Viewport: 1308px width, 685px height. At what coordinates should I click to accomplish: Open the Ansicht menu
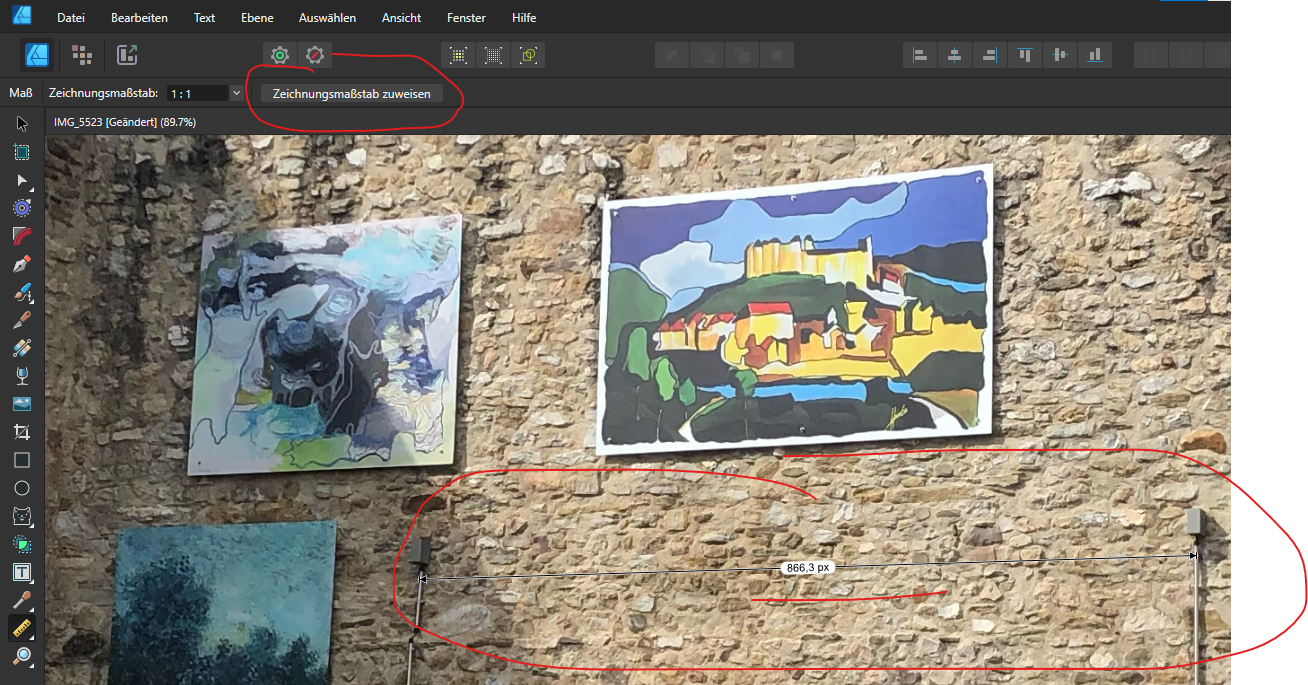coord(401,18)
